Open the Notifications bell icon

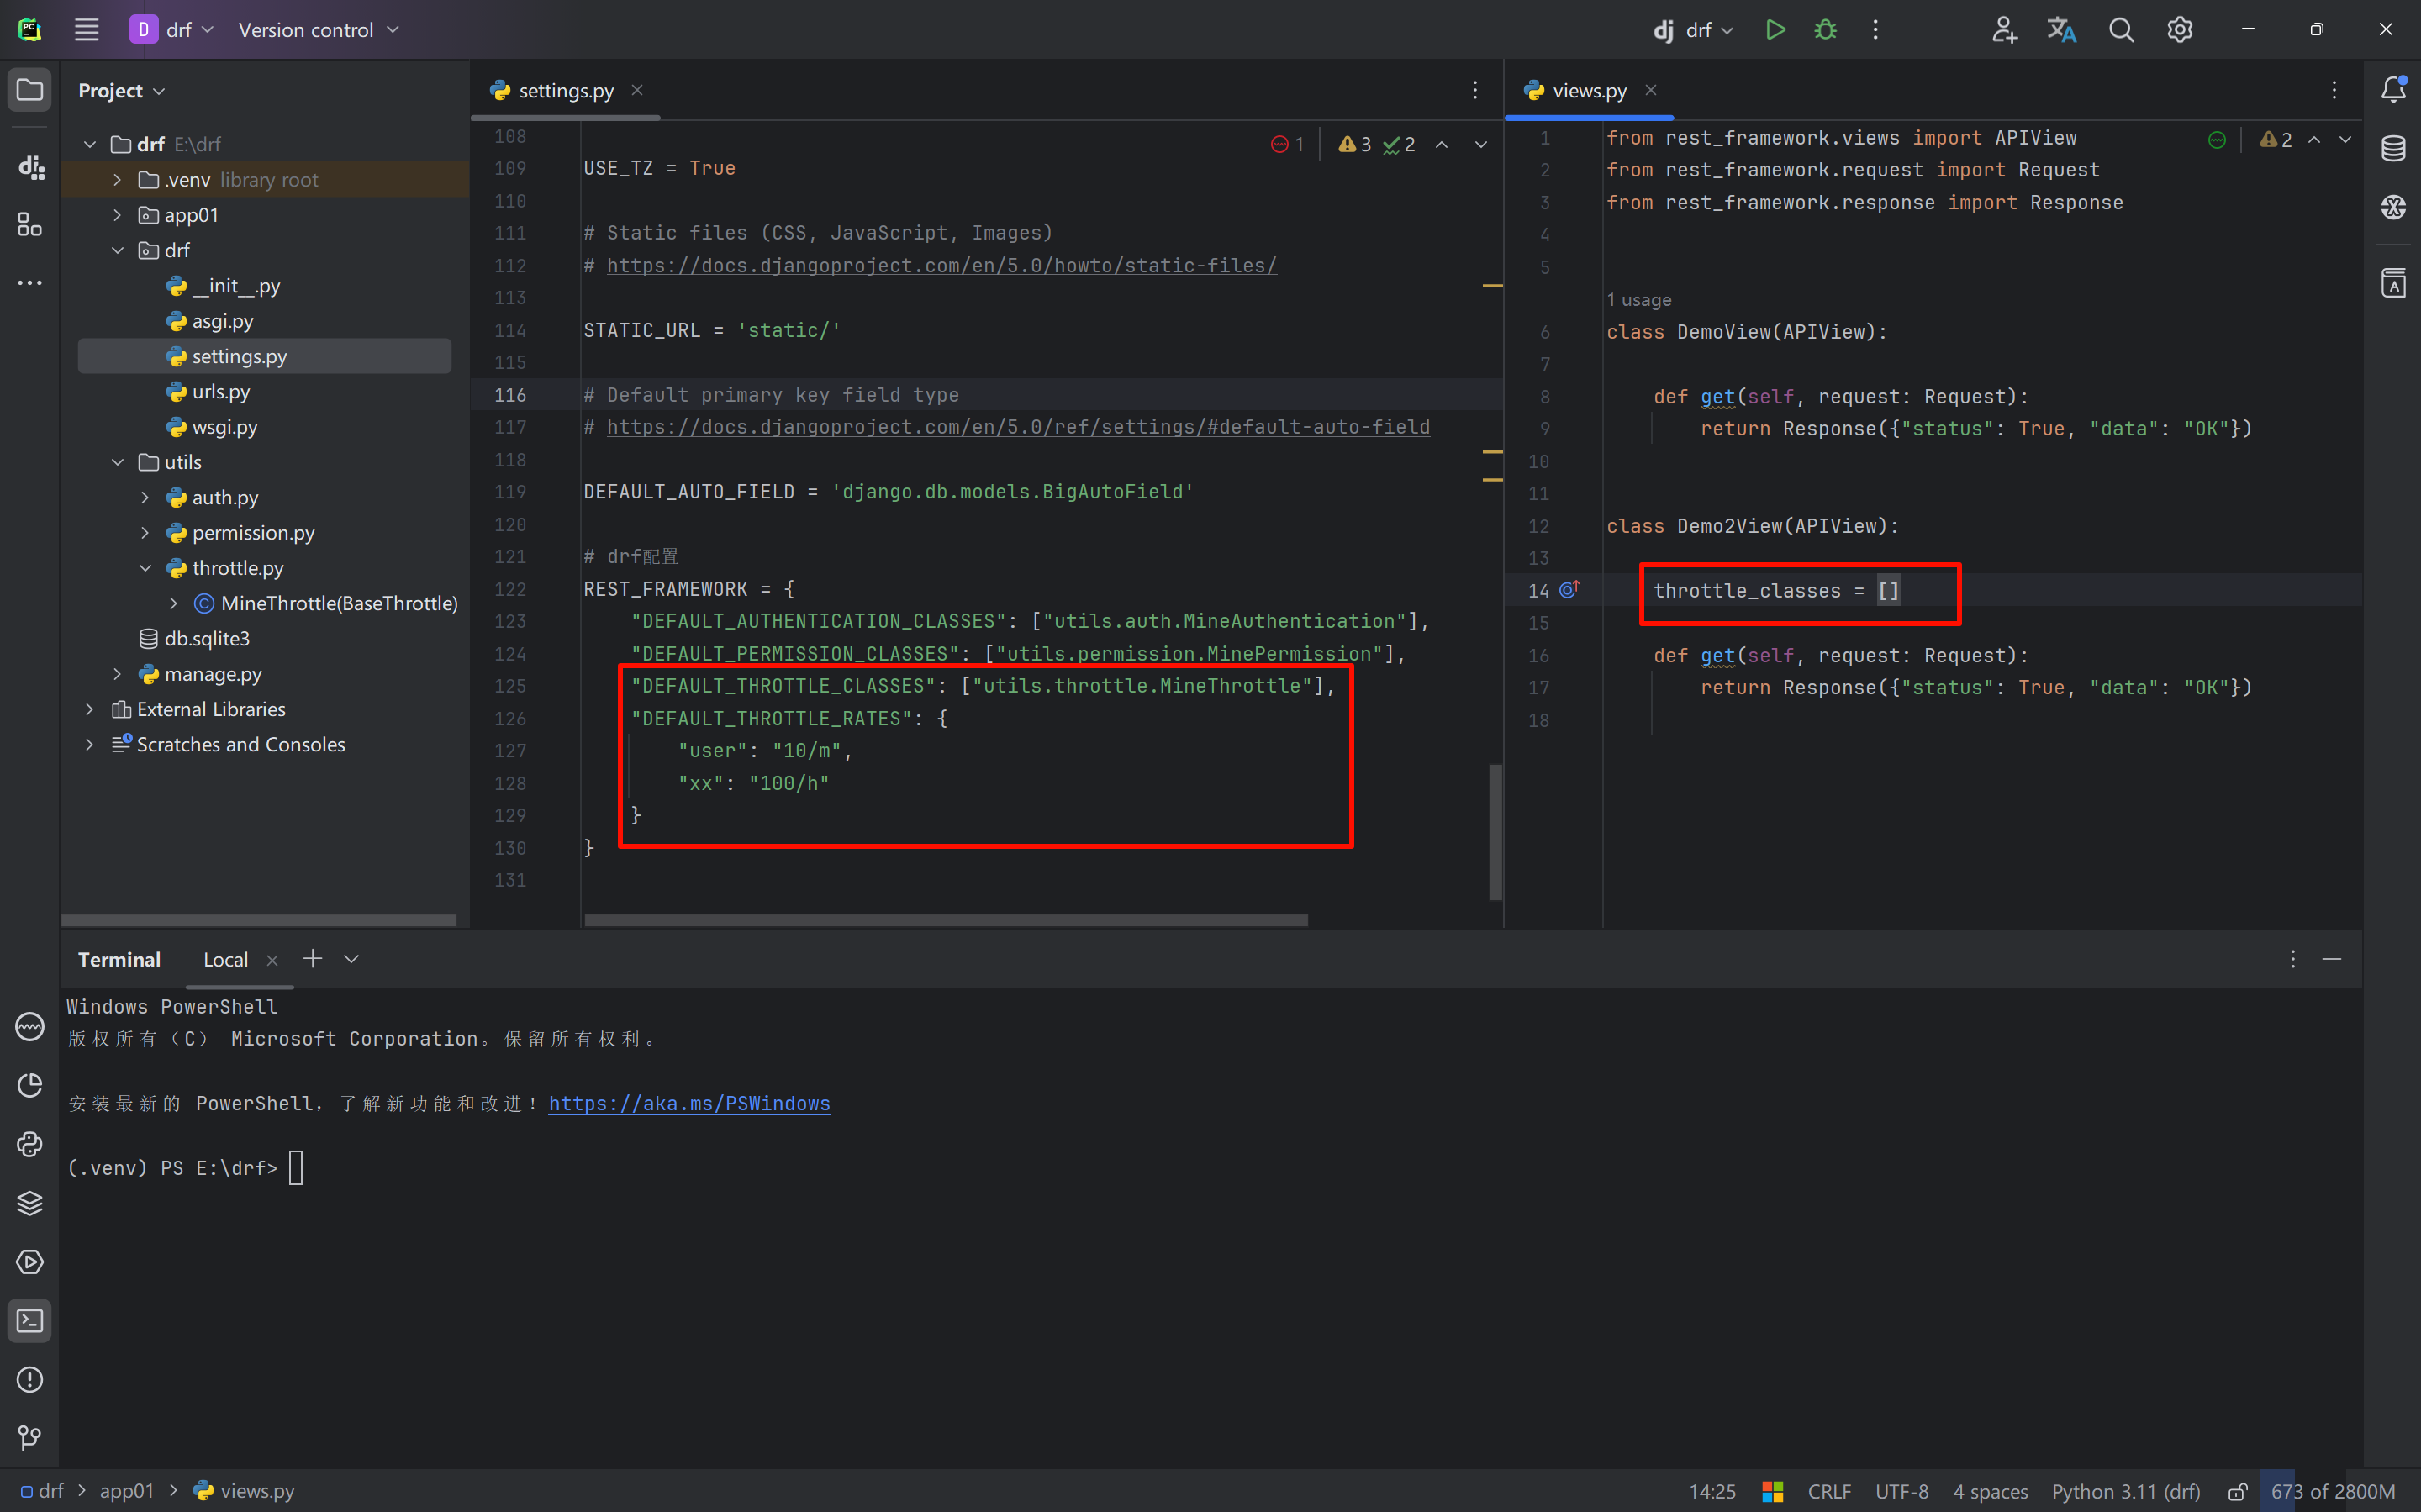(x=2393, y=90)
